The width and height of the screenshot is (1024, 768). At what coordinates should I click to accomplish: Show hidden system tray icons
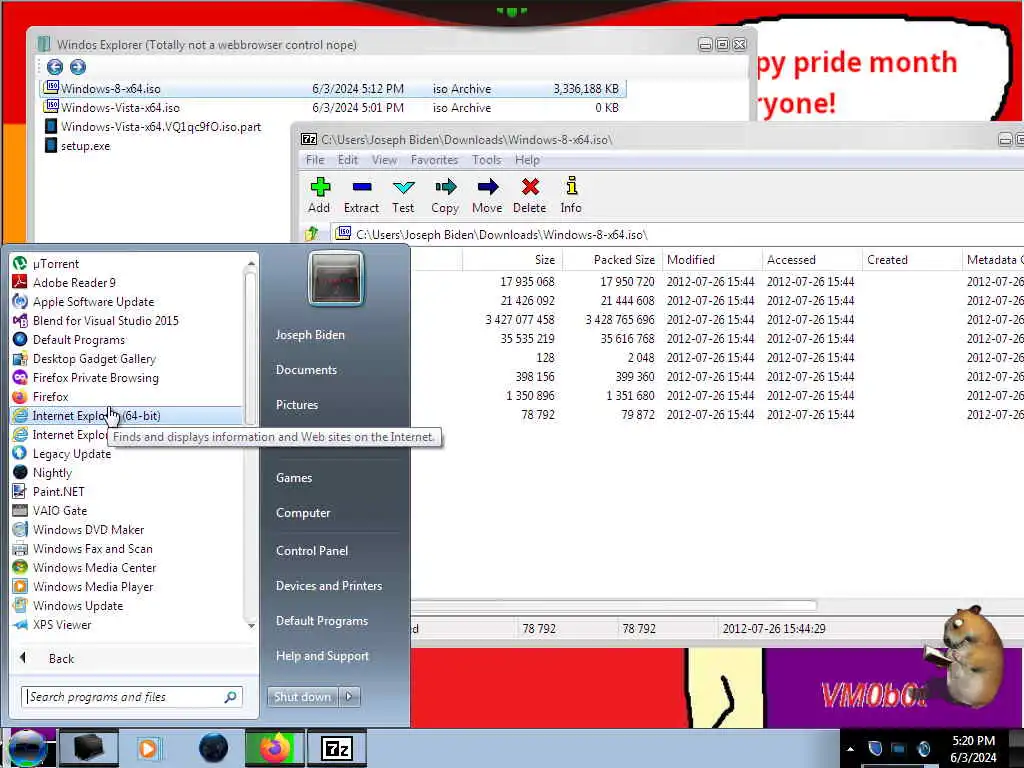coord(850,749)
